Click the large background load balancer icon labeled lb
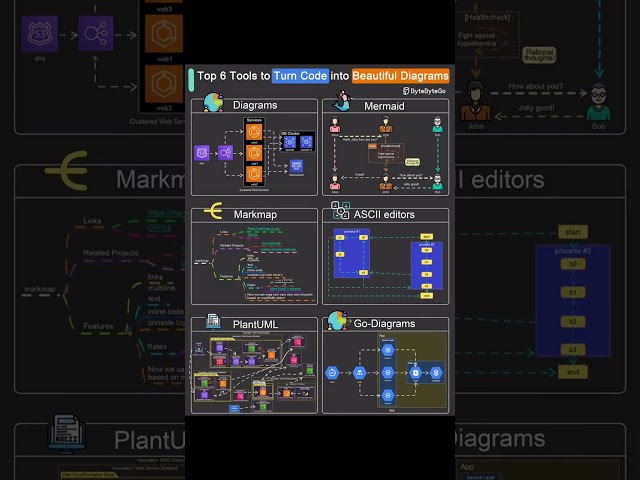Viewport: 640px width, 480px height. click(96, 34)
